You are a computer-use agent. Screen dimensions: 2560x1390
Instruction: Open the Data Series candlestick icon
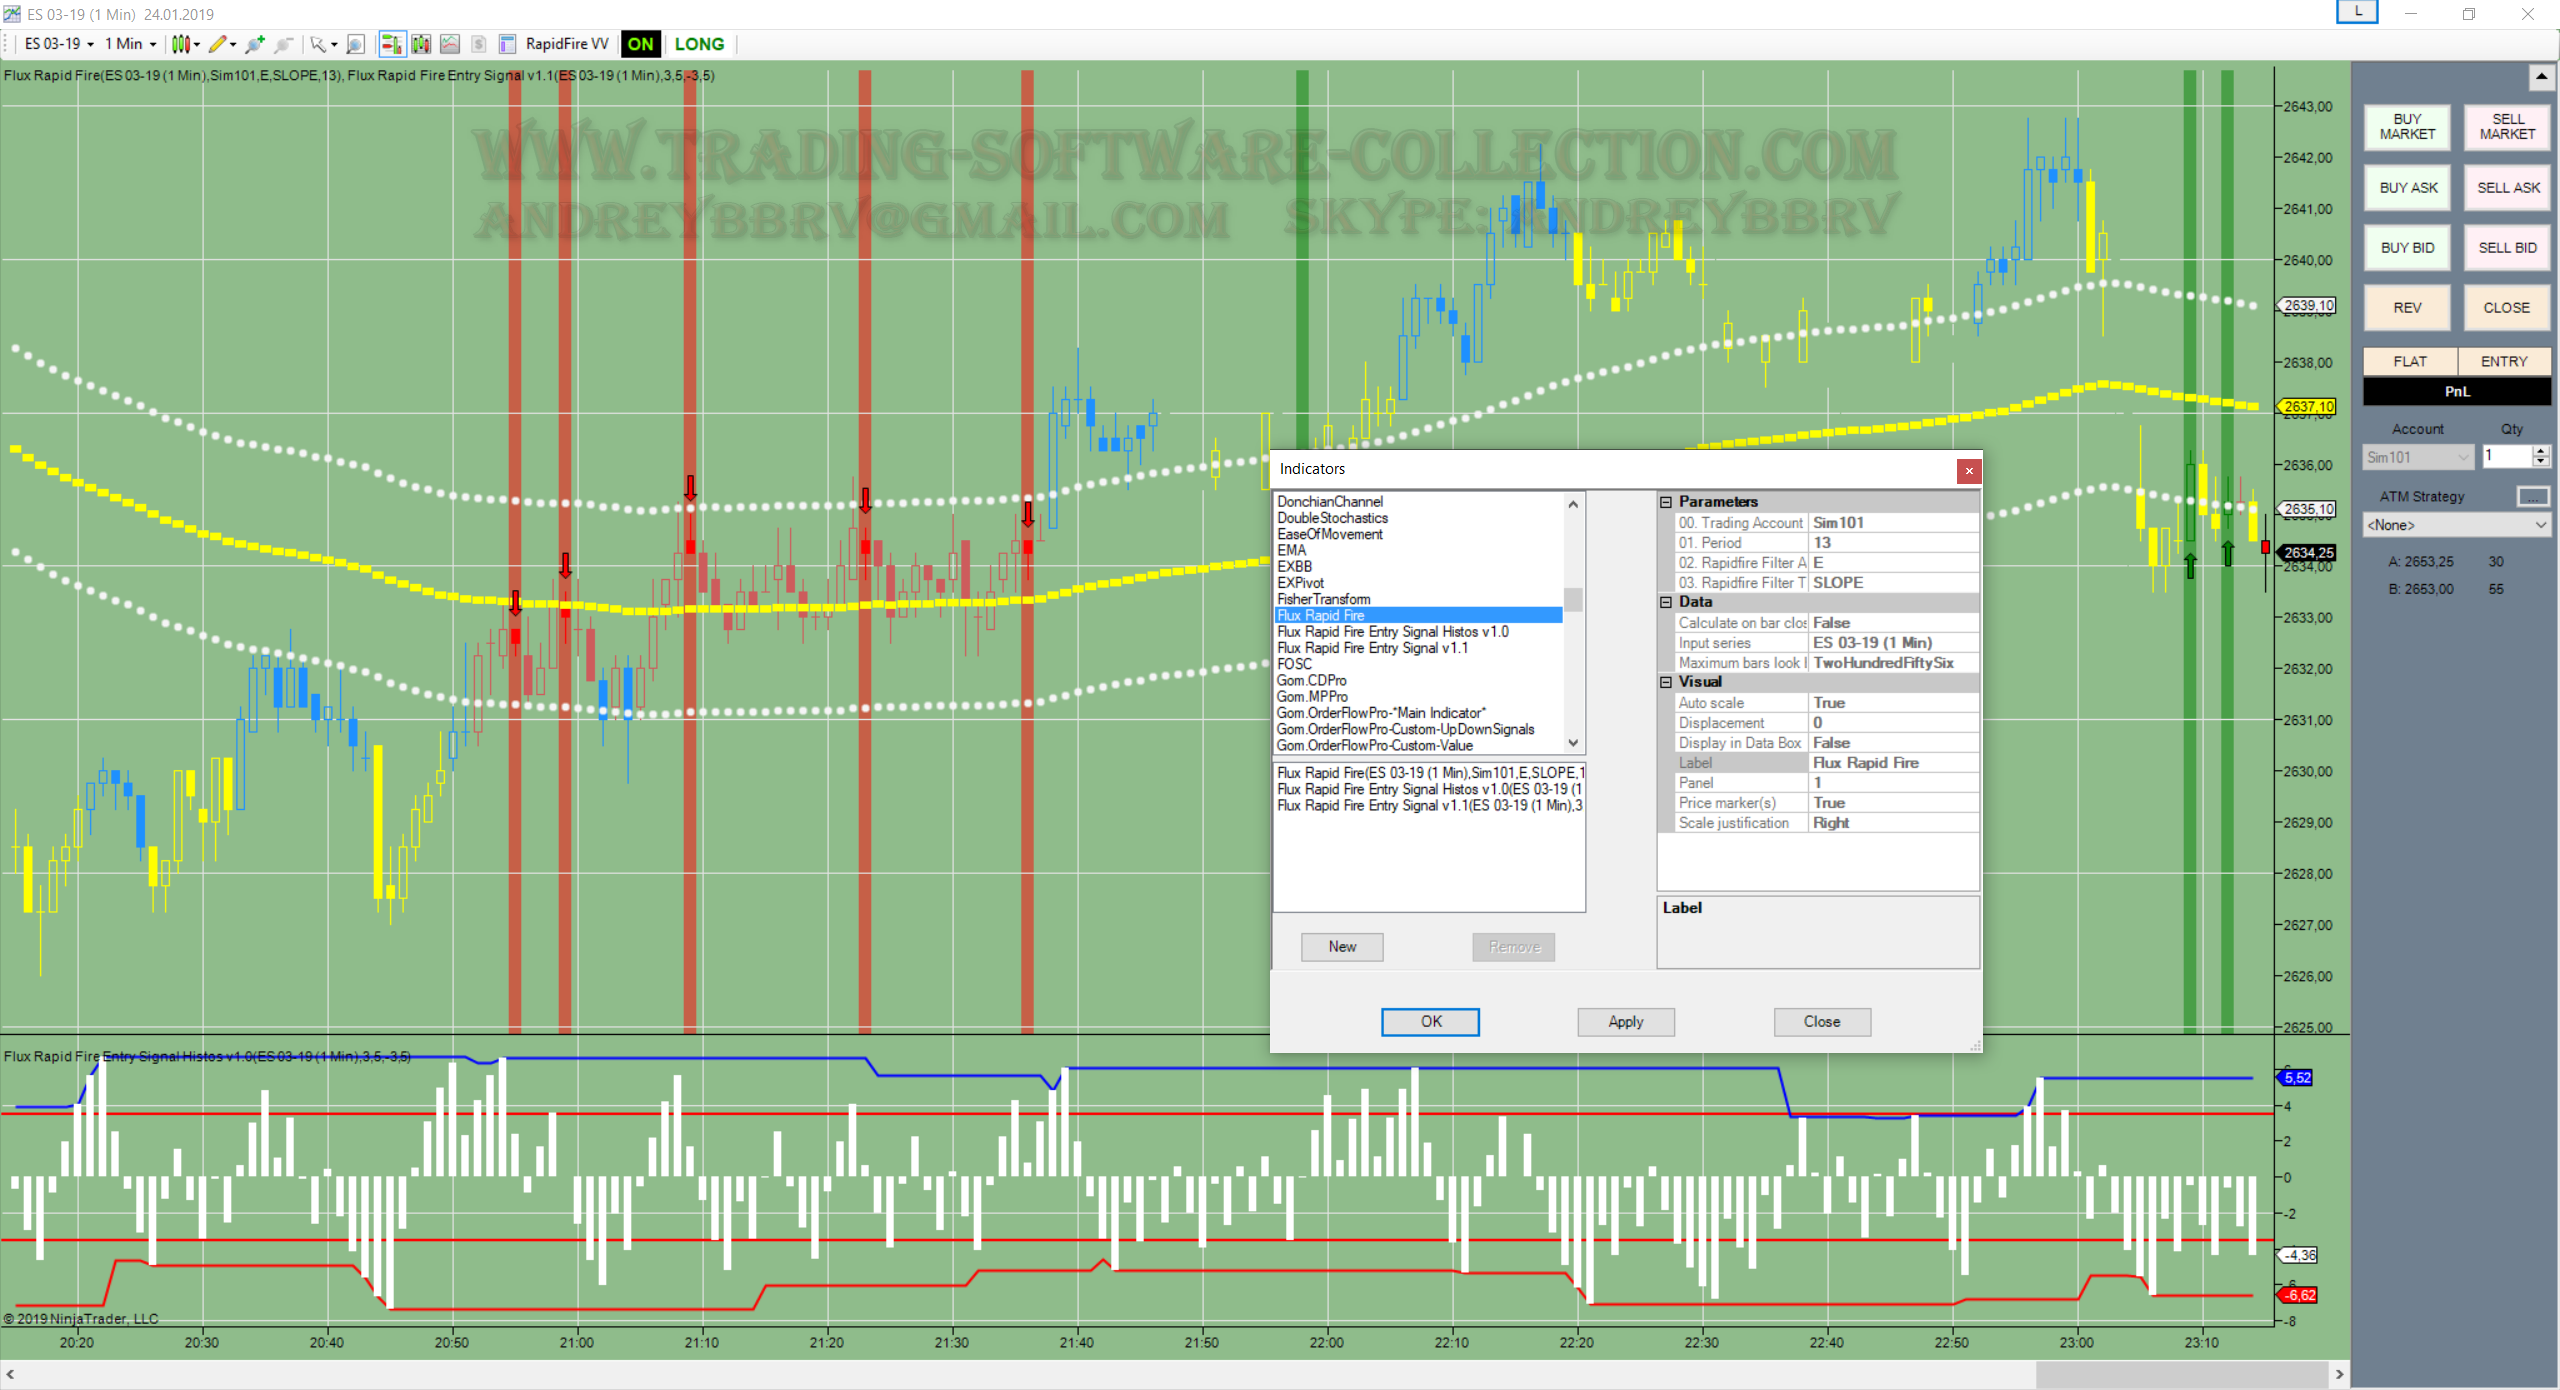421,44
